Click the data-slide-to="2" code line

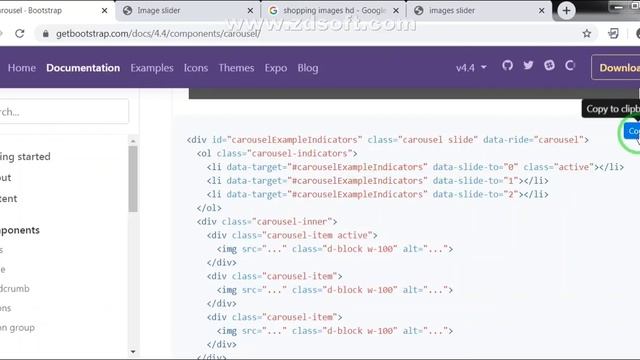(378, 194)
